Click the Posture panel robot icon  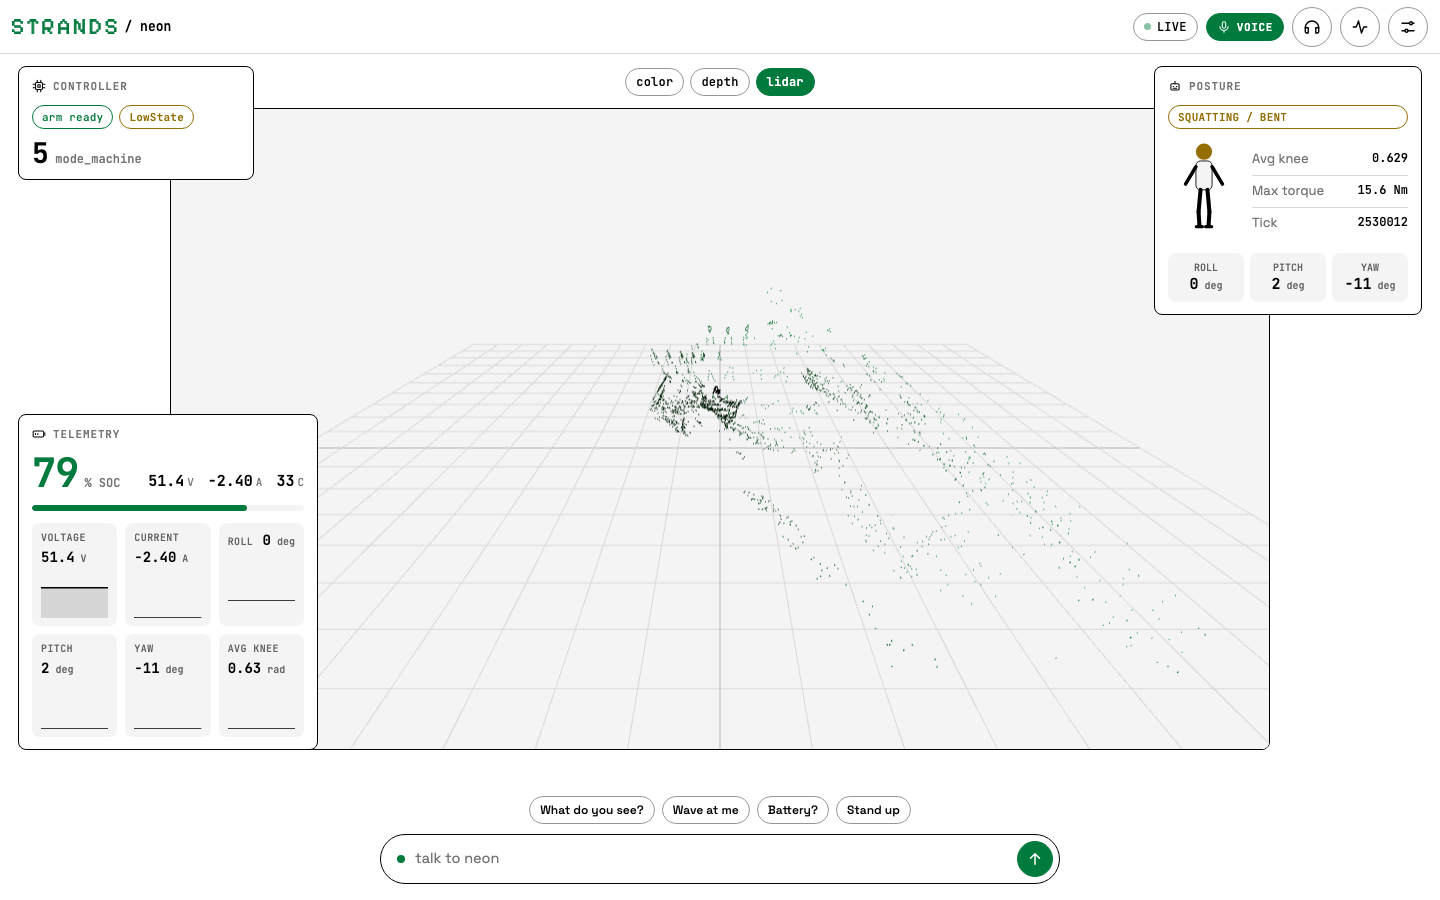[1175, 87]
